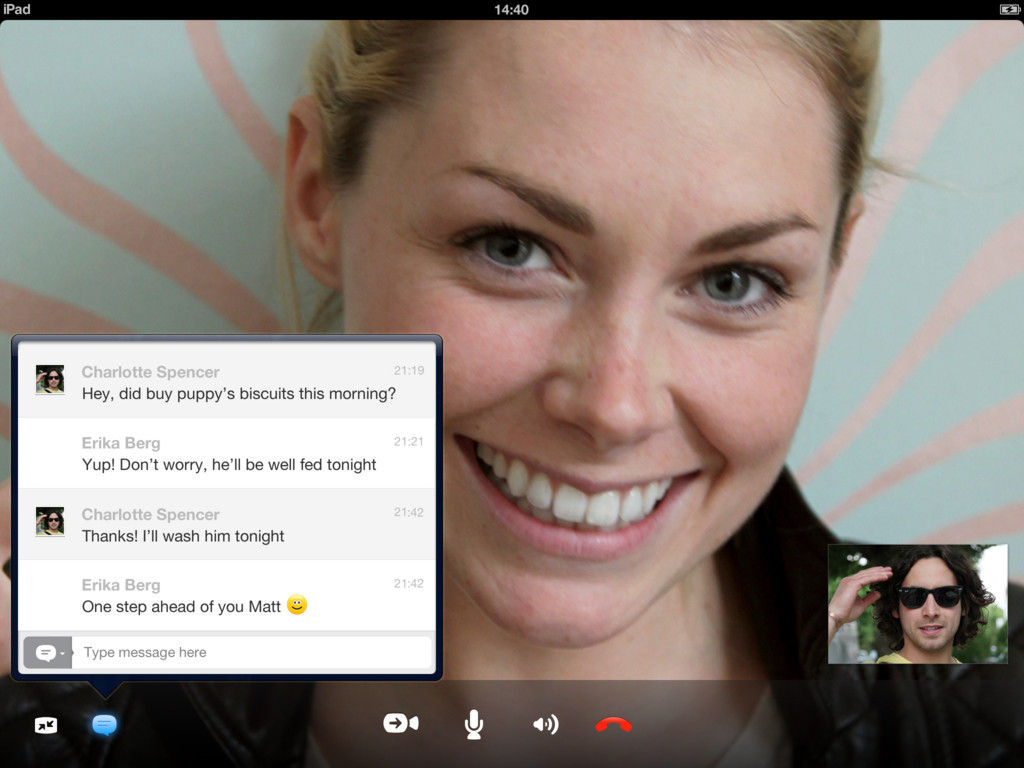
Task: Close the chat panel via the blue chat icon
Action: 104,724
